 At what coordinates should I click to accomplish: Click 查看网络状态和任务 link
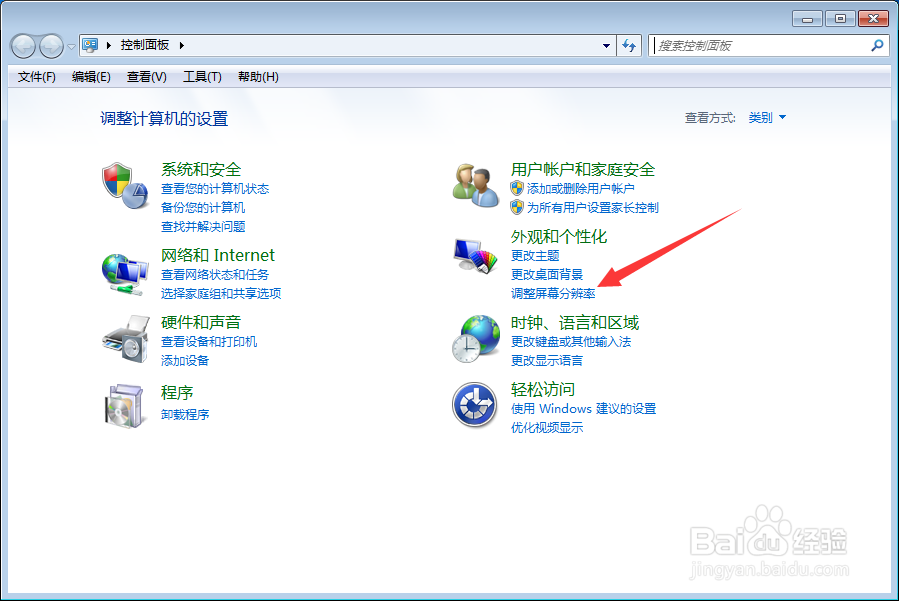(215, 275)
